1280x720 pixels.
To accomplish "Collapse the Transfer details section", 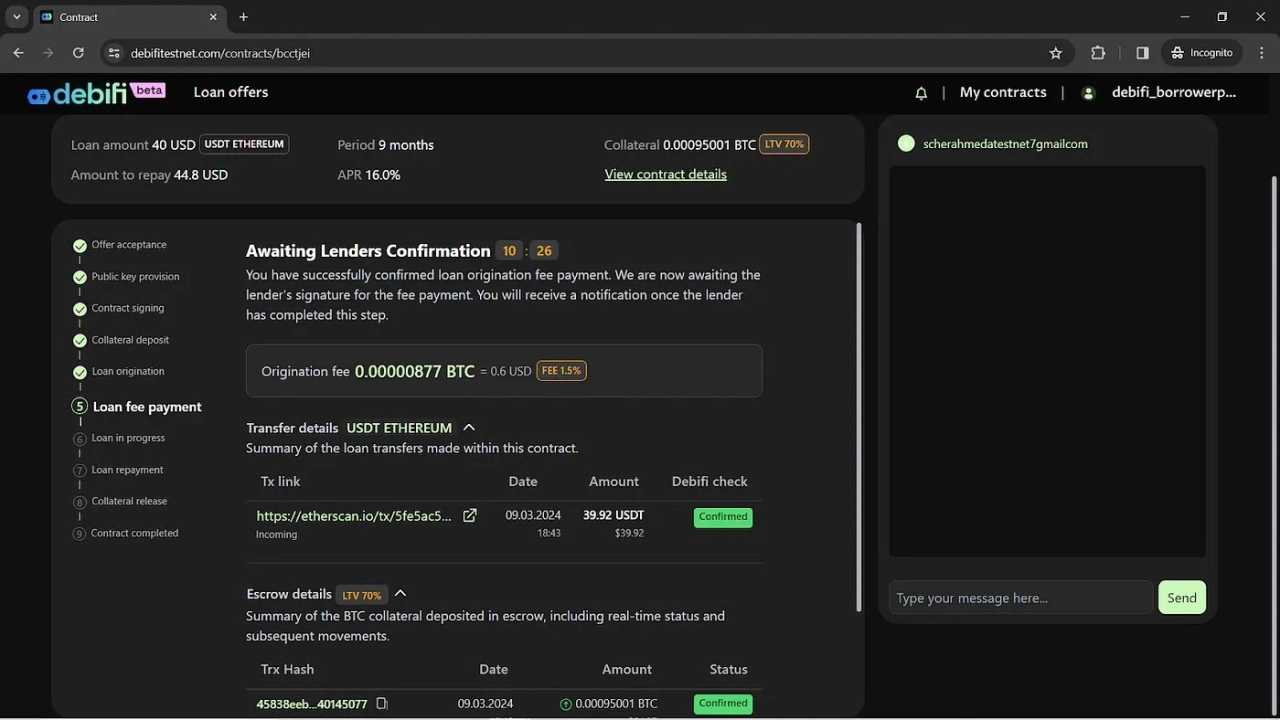I will point(469,428).
